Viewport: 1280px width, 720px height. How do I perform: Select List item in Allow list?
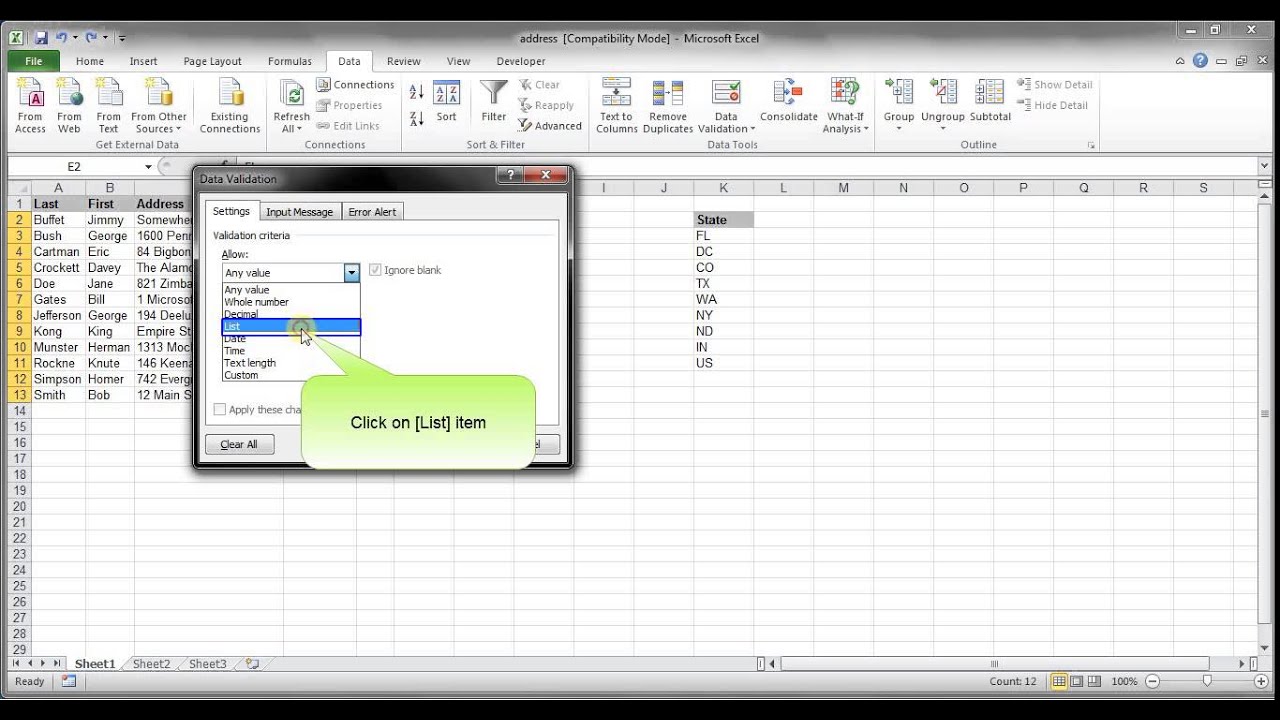click(x=290, y=327)
